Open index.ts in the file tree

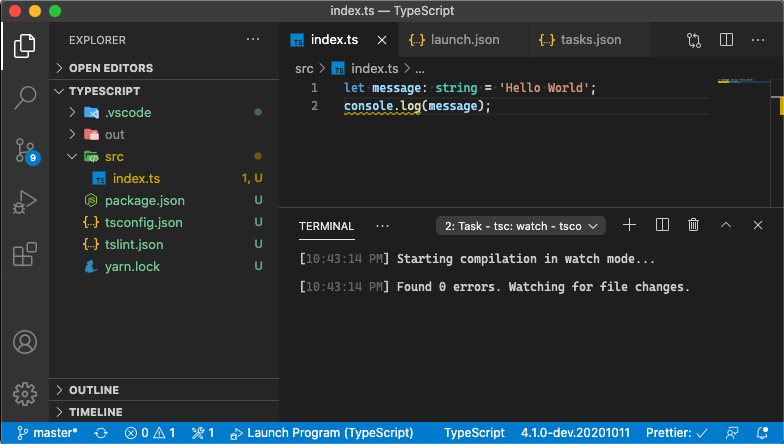click(x=164, y=178)
